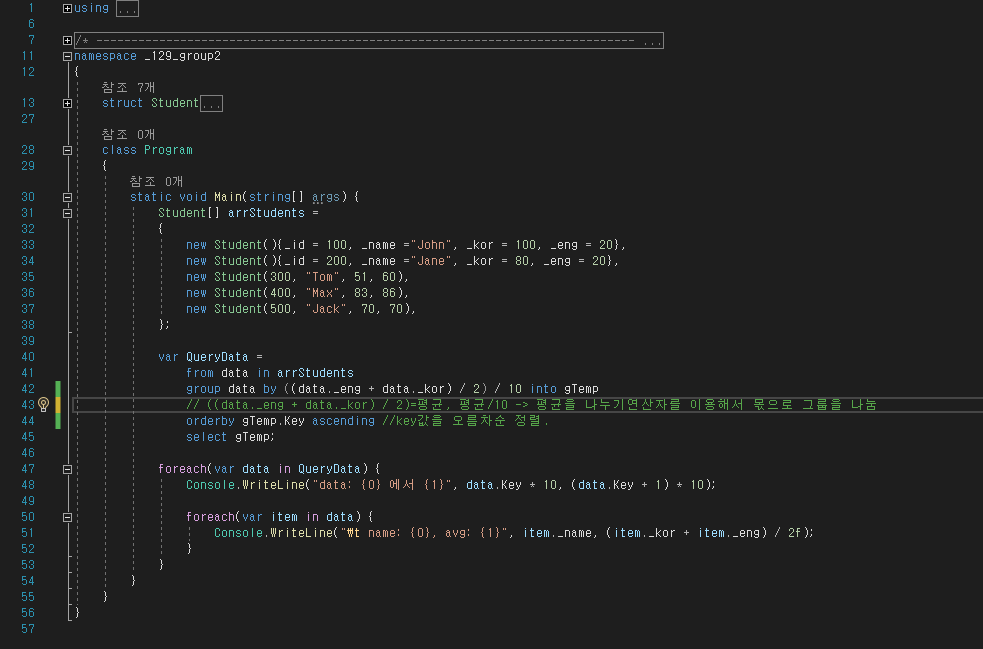Click the "John" string literal

coord(431,245)
